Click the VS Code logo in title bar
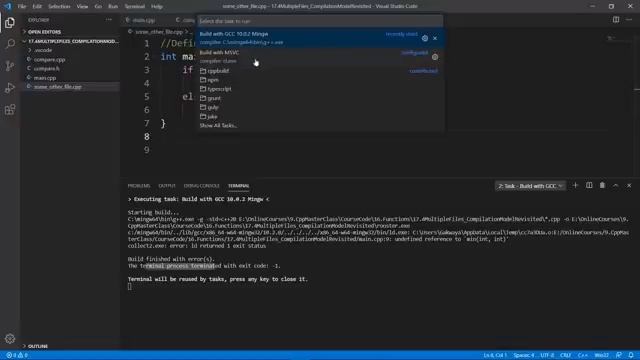The image size is (640, 360). click(x=7, y=6)
